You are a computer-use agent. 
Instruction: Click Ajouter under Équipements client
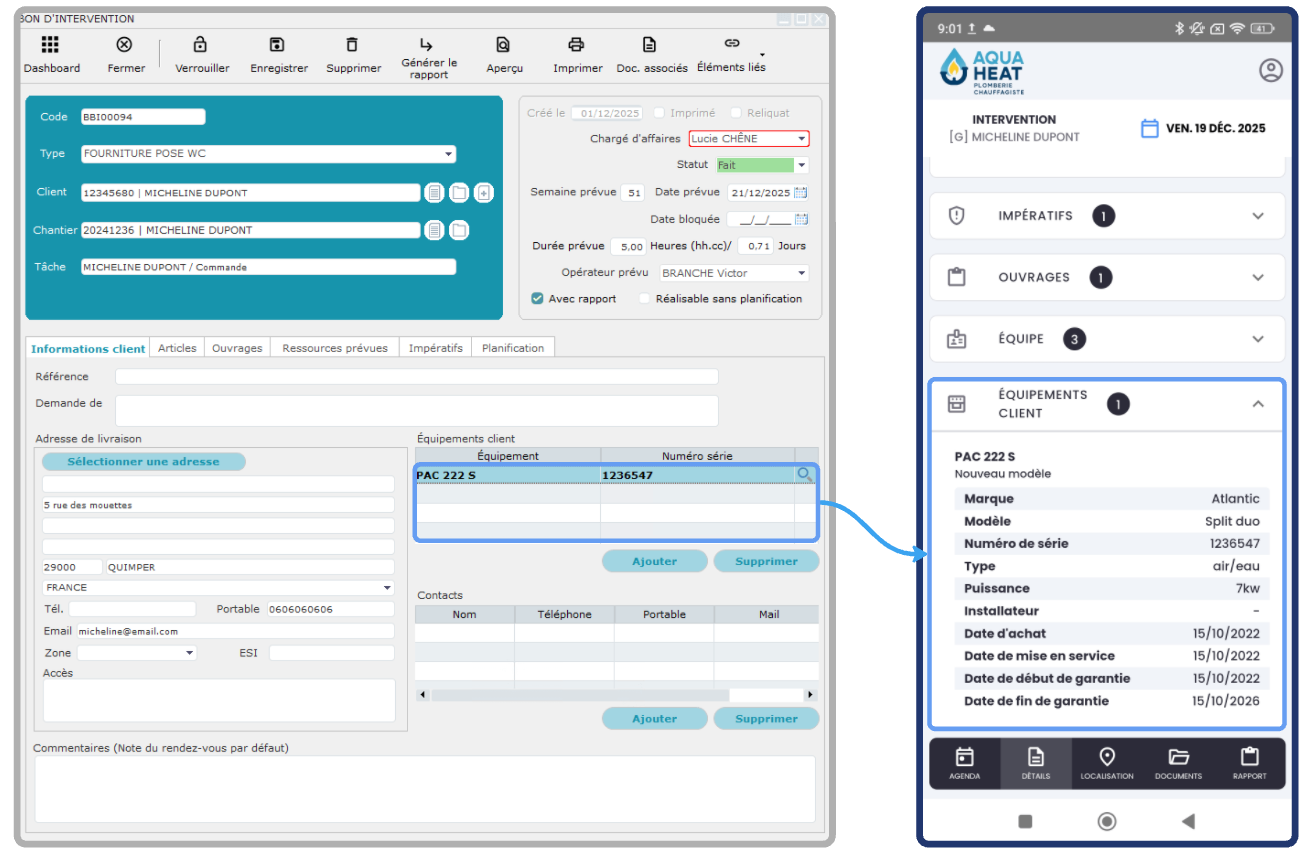(x=654, y=562)
